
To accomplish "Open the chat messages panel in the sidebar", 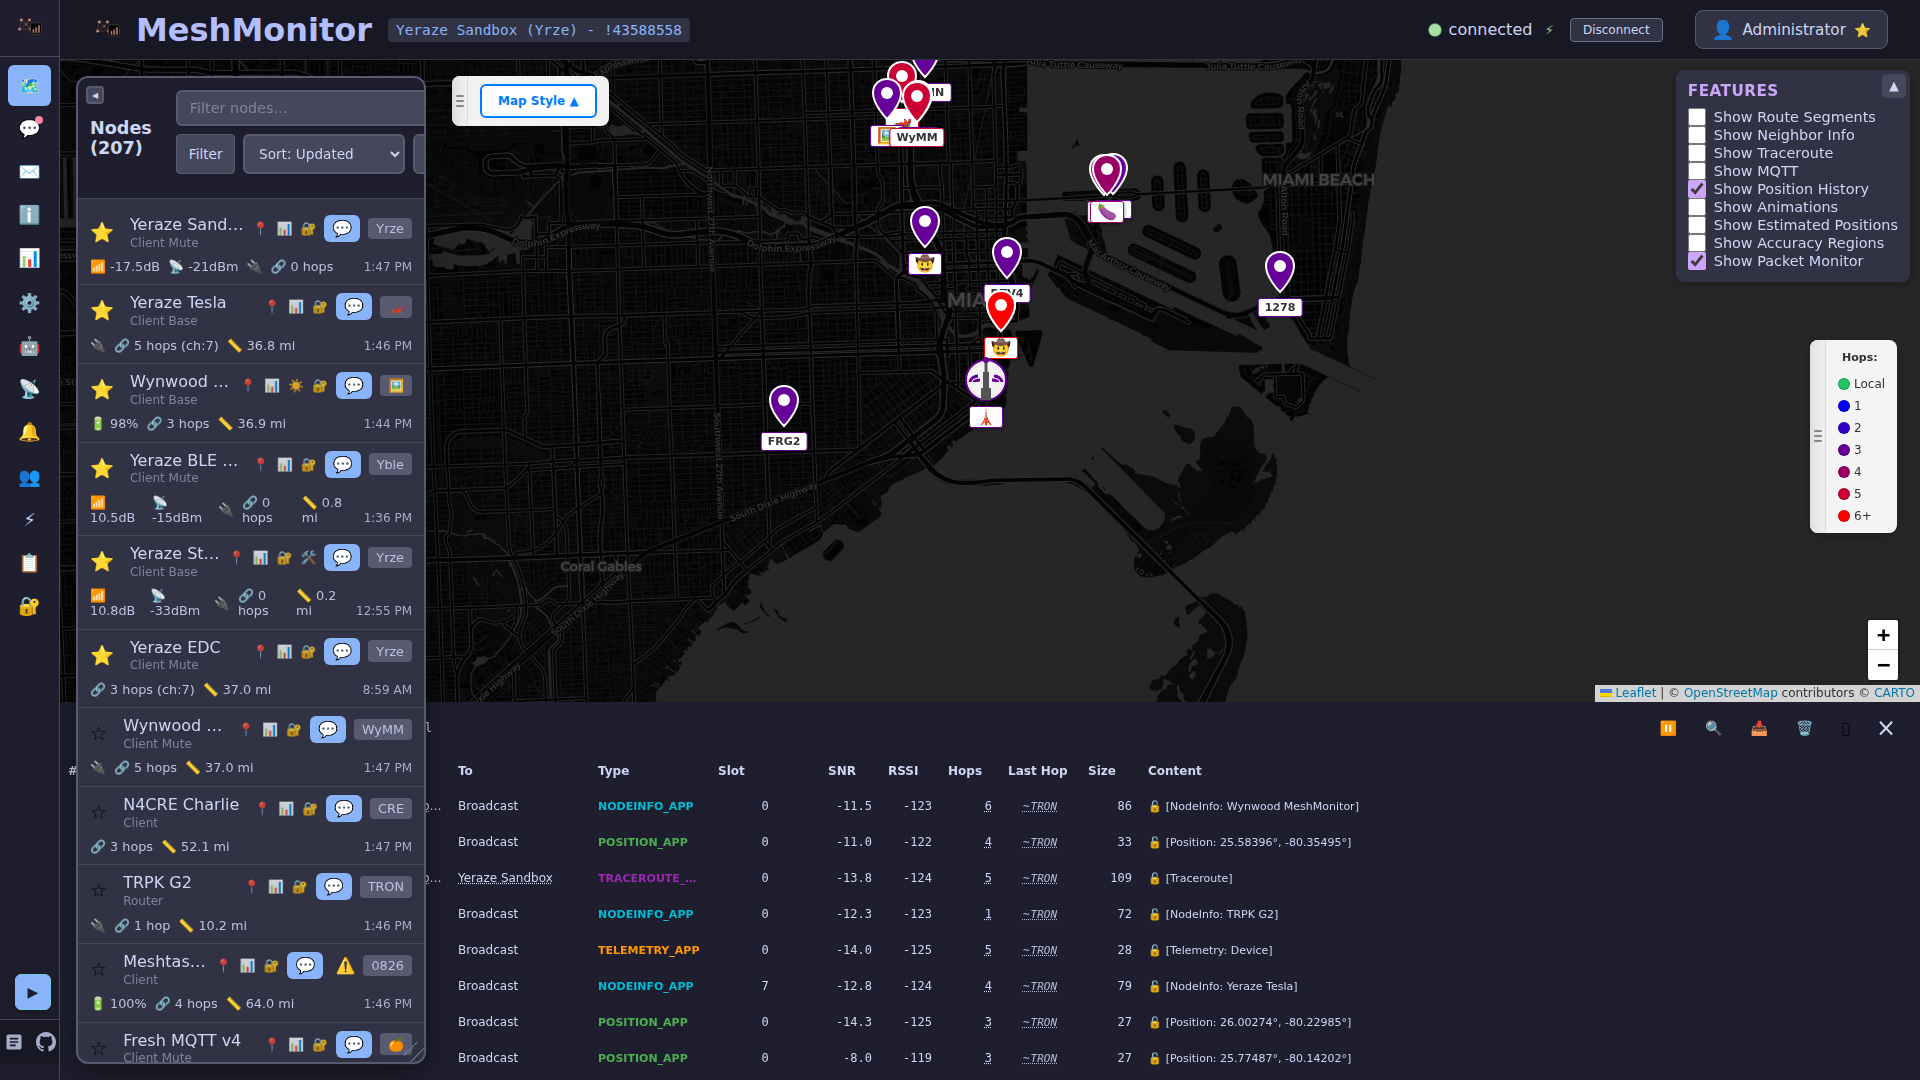I will click(x=29, y=128).
